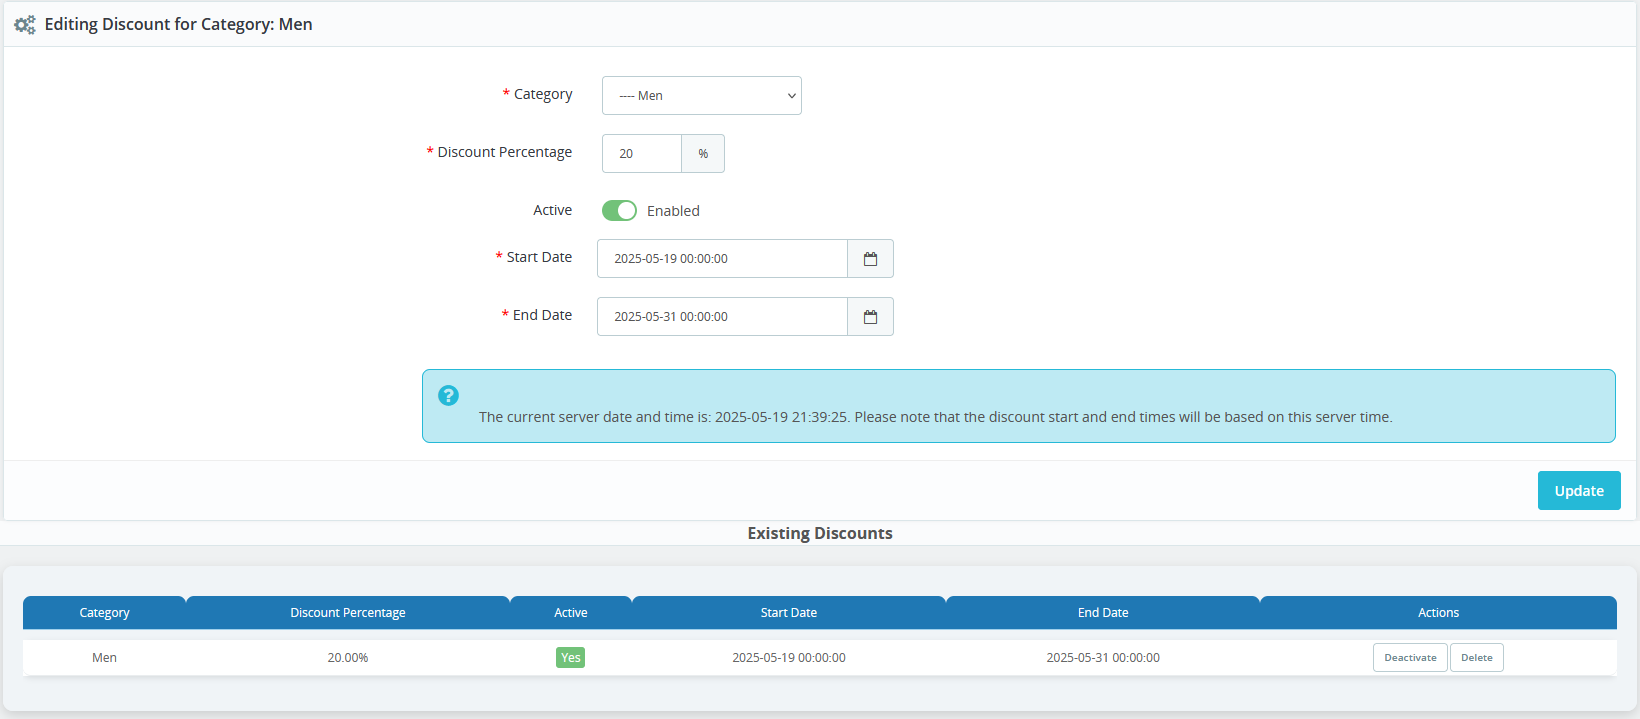This screenshot has width=1640, height=719.
Task: Click the Category column header
Action: coord(104,613)
